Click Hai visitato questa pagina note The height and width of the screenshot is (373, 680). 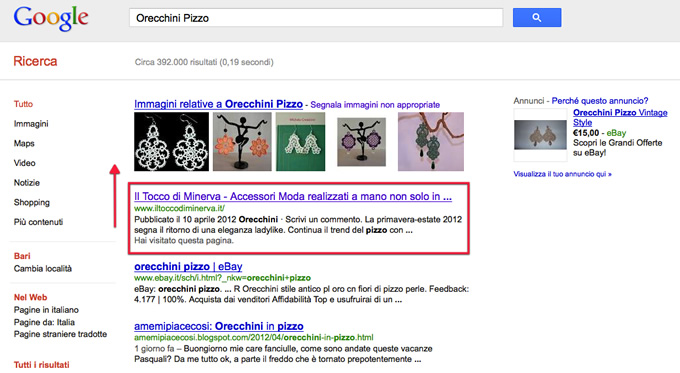[x=184, y=241]
